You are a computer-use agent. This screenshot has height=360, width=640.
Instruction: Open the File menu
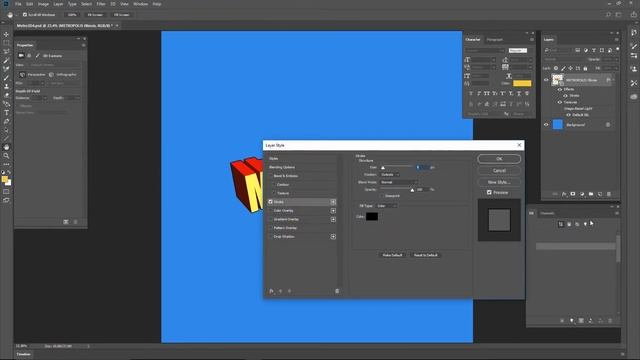point(18,4)
